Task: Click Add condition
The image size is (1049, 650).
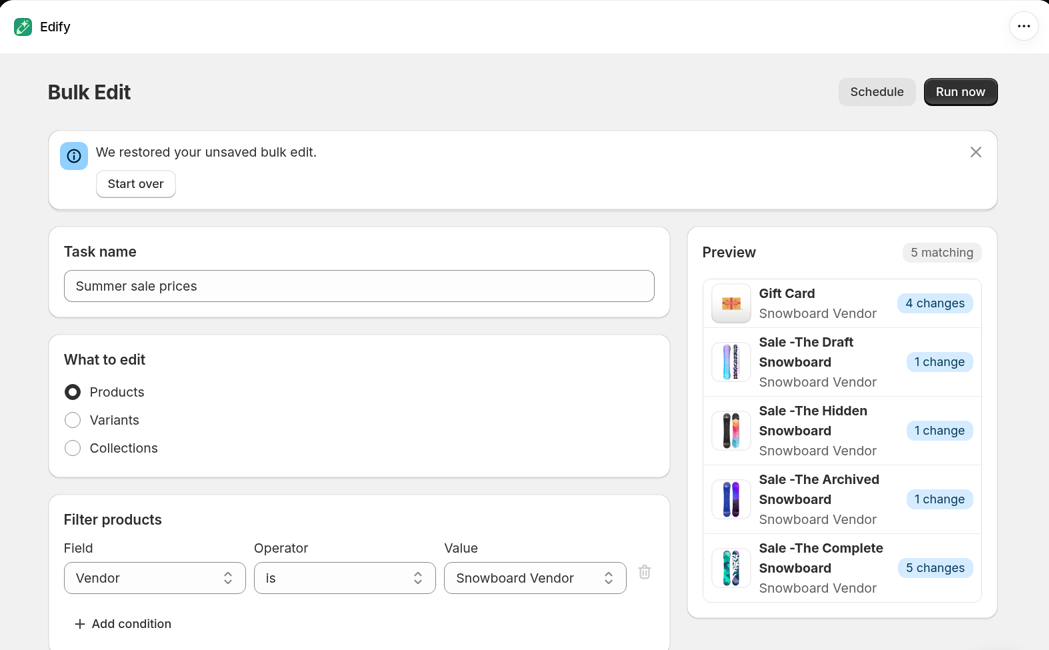Action: 122,624
